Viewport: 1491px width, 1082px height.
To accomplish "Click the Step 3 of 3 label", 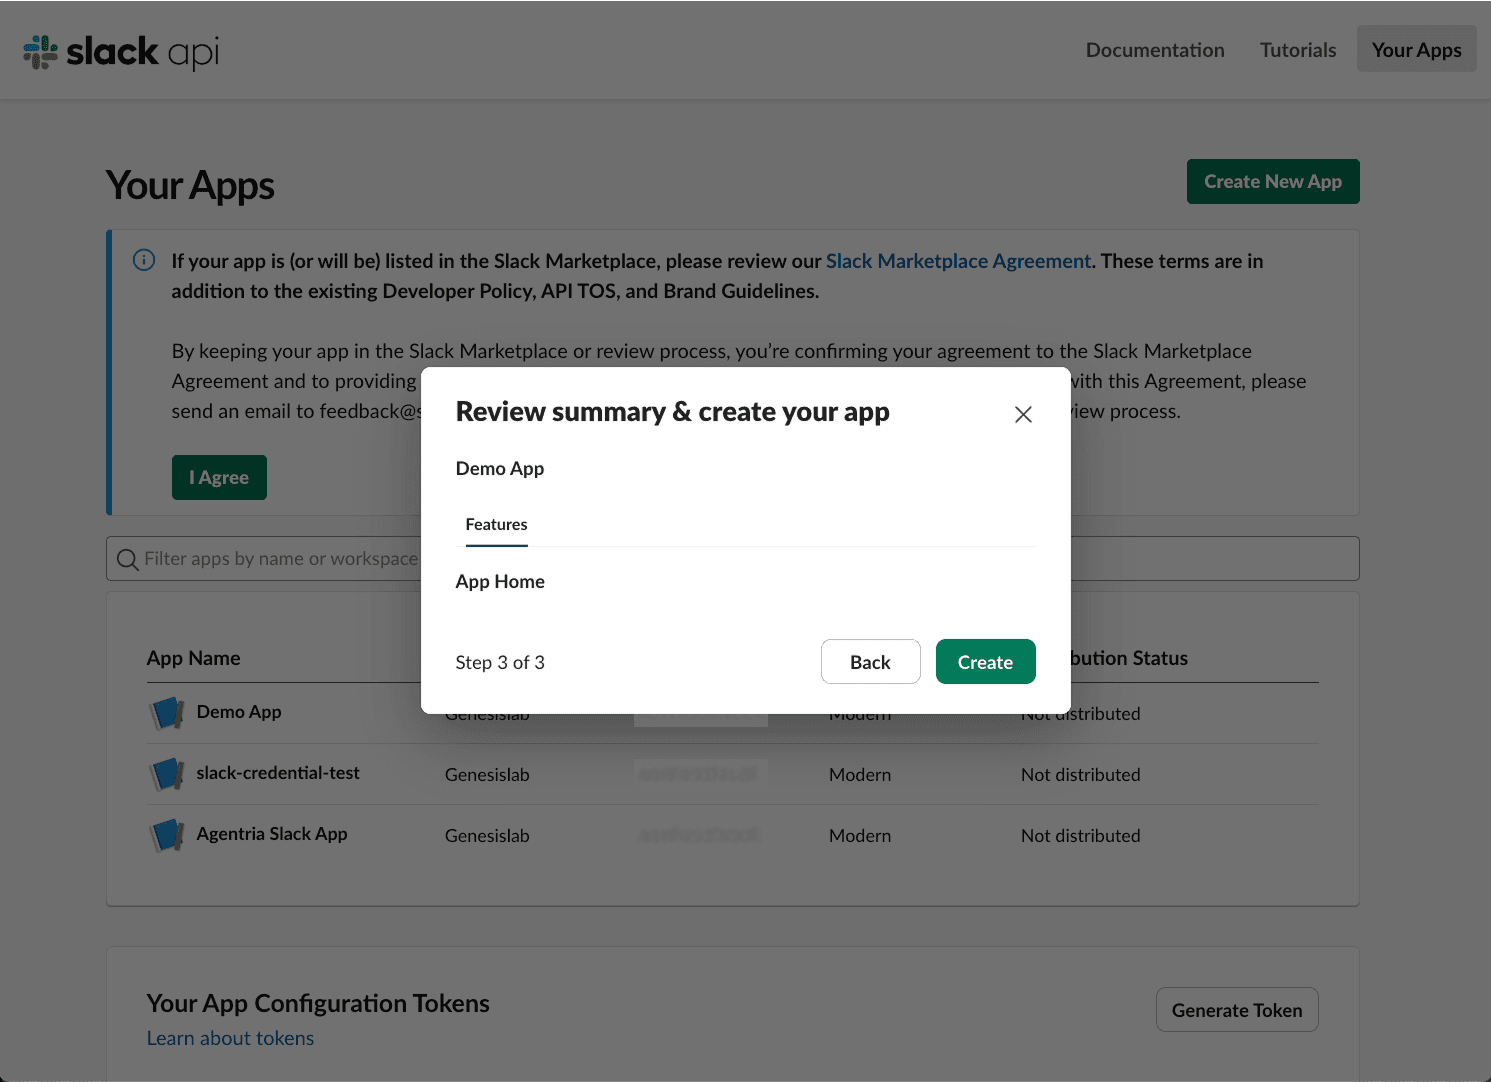I will pos(500,663).
